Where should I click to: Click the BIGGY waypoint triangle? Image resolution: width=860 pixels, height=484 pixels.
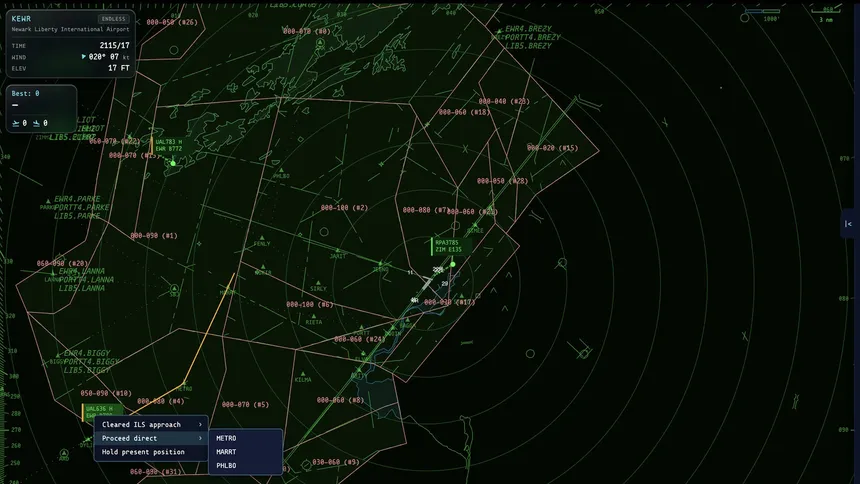tap(58, 355)
